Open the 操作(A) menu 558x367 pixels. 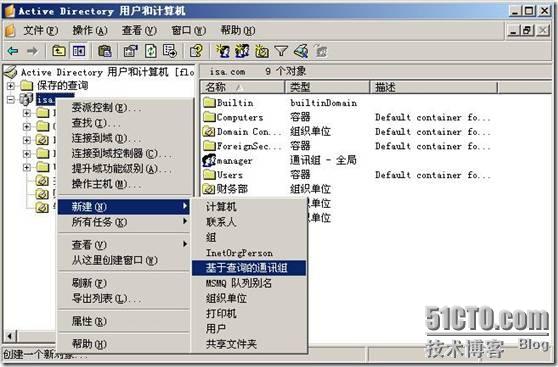(90, 31)
